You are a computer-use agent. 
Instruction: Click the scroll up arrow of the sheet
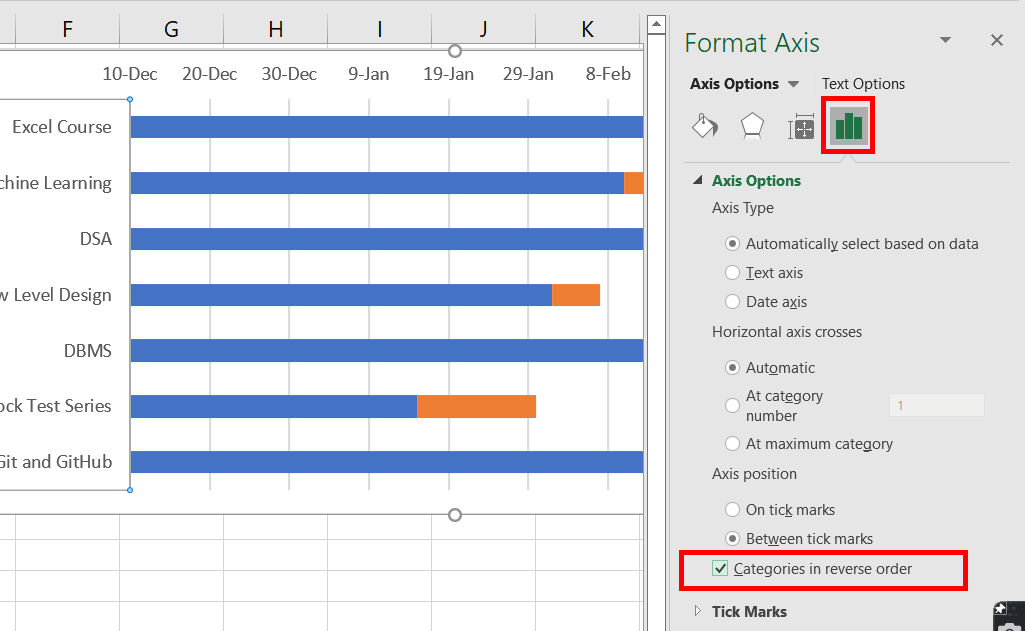click(x=656, y=23)
